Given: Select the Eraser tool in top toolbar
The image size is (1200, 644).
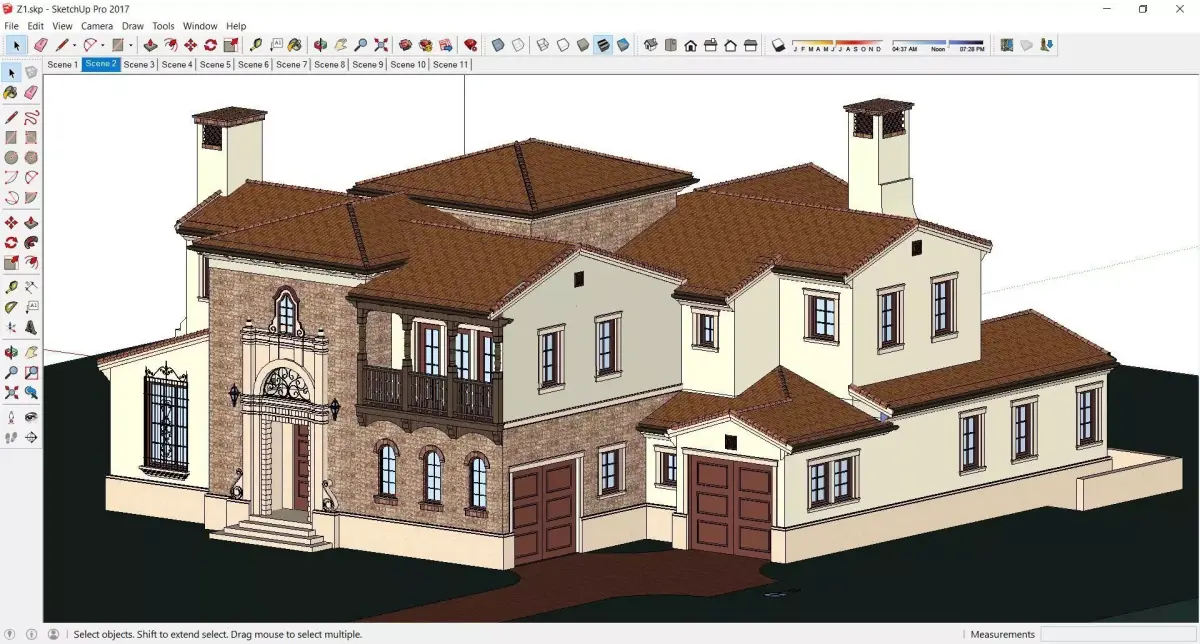Looking at the screenshot, I should click(40, 45).
